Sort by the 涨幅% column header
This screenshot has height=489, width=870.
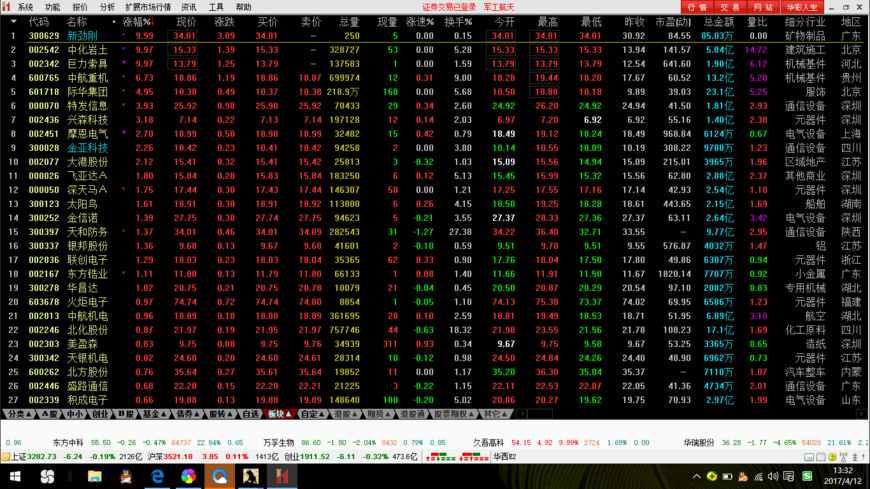click(138, 22)
